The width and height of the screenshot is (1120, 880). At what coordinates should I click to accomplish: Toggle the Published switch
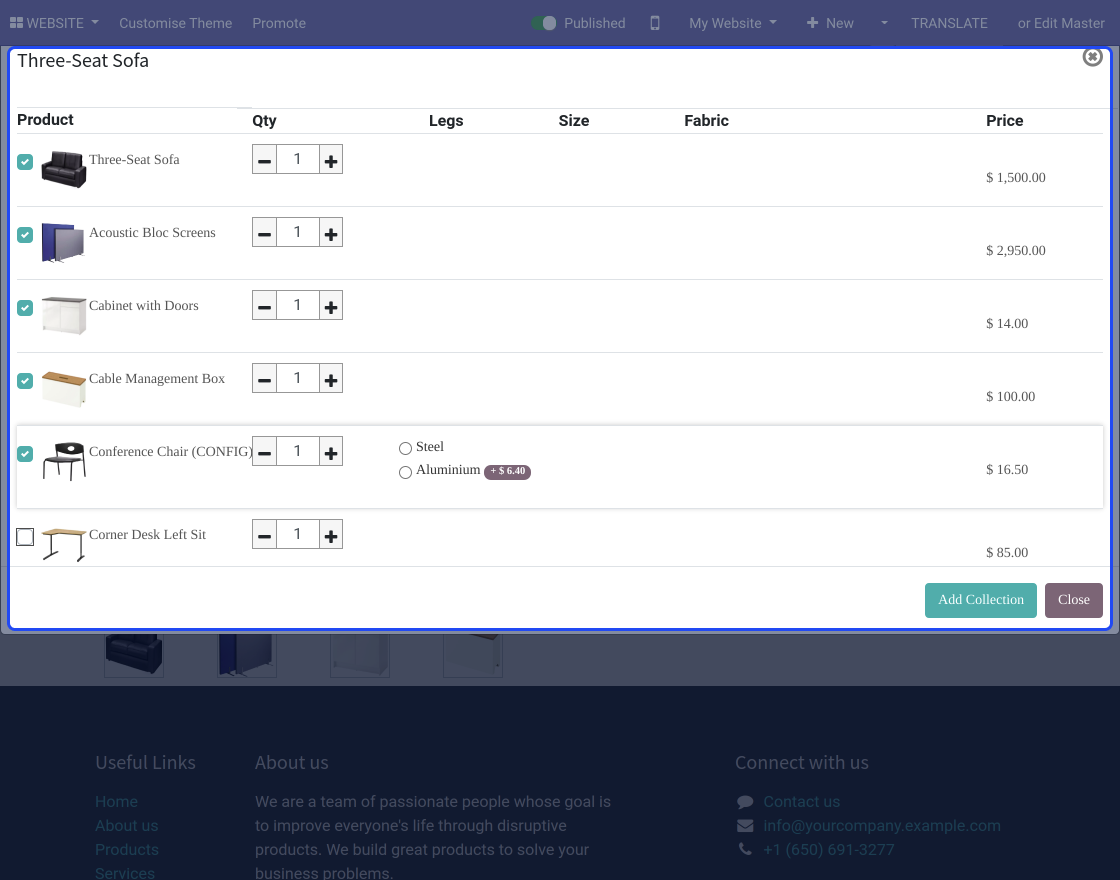(x=544, y=23)
